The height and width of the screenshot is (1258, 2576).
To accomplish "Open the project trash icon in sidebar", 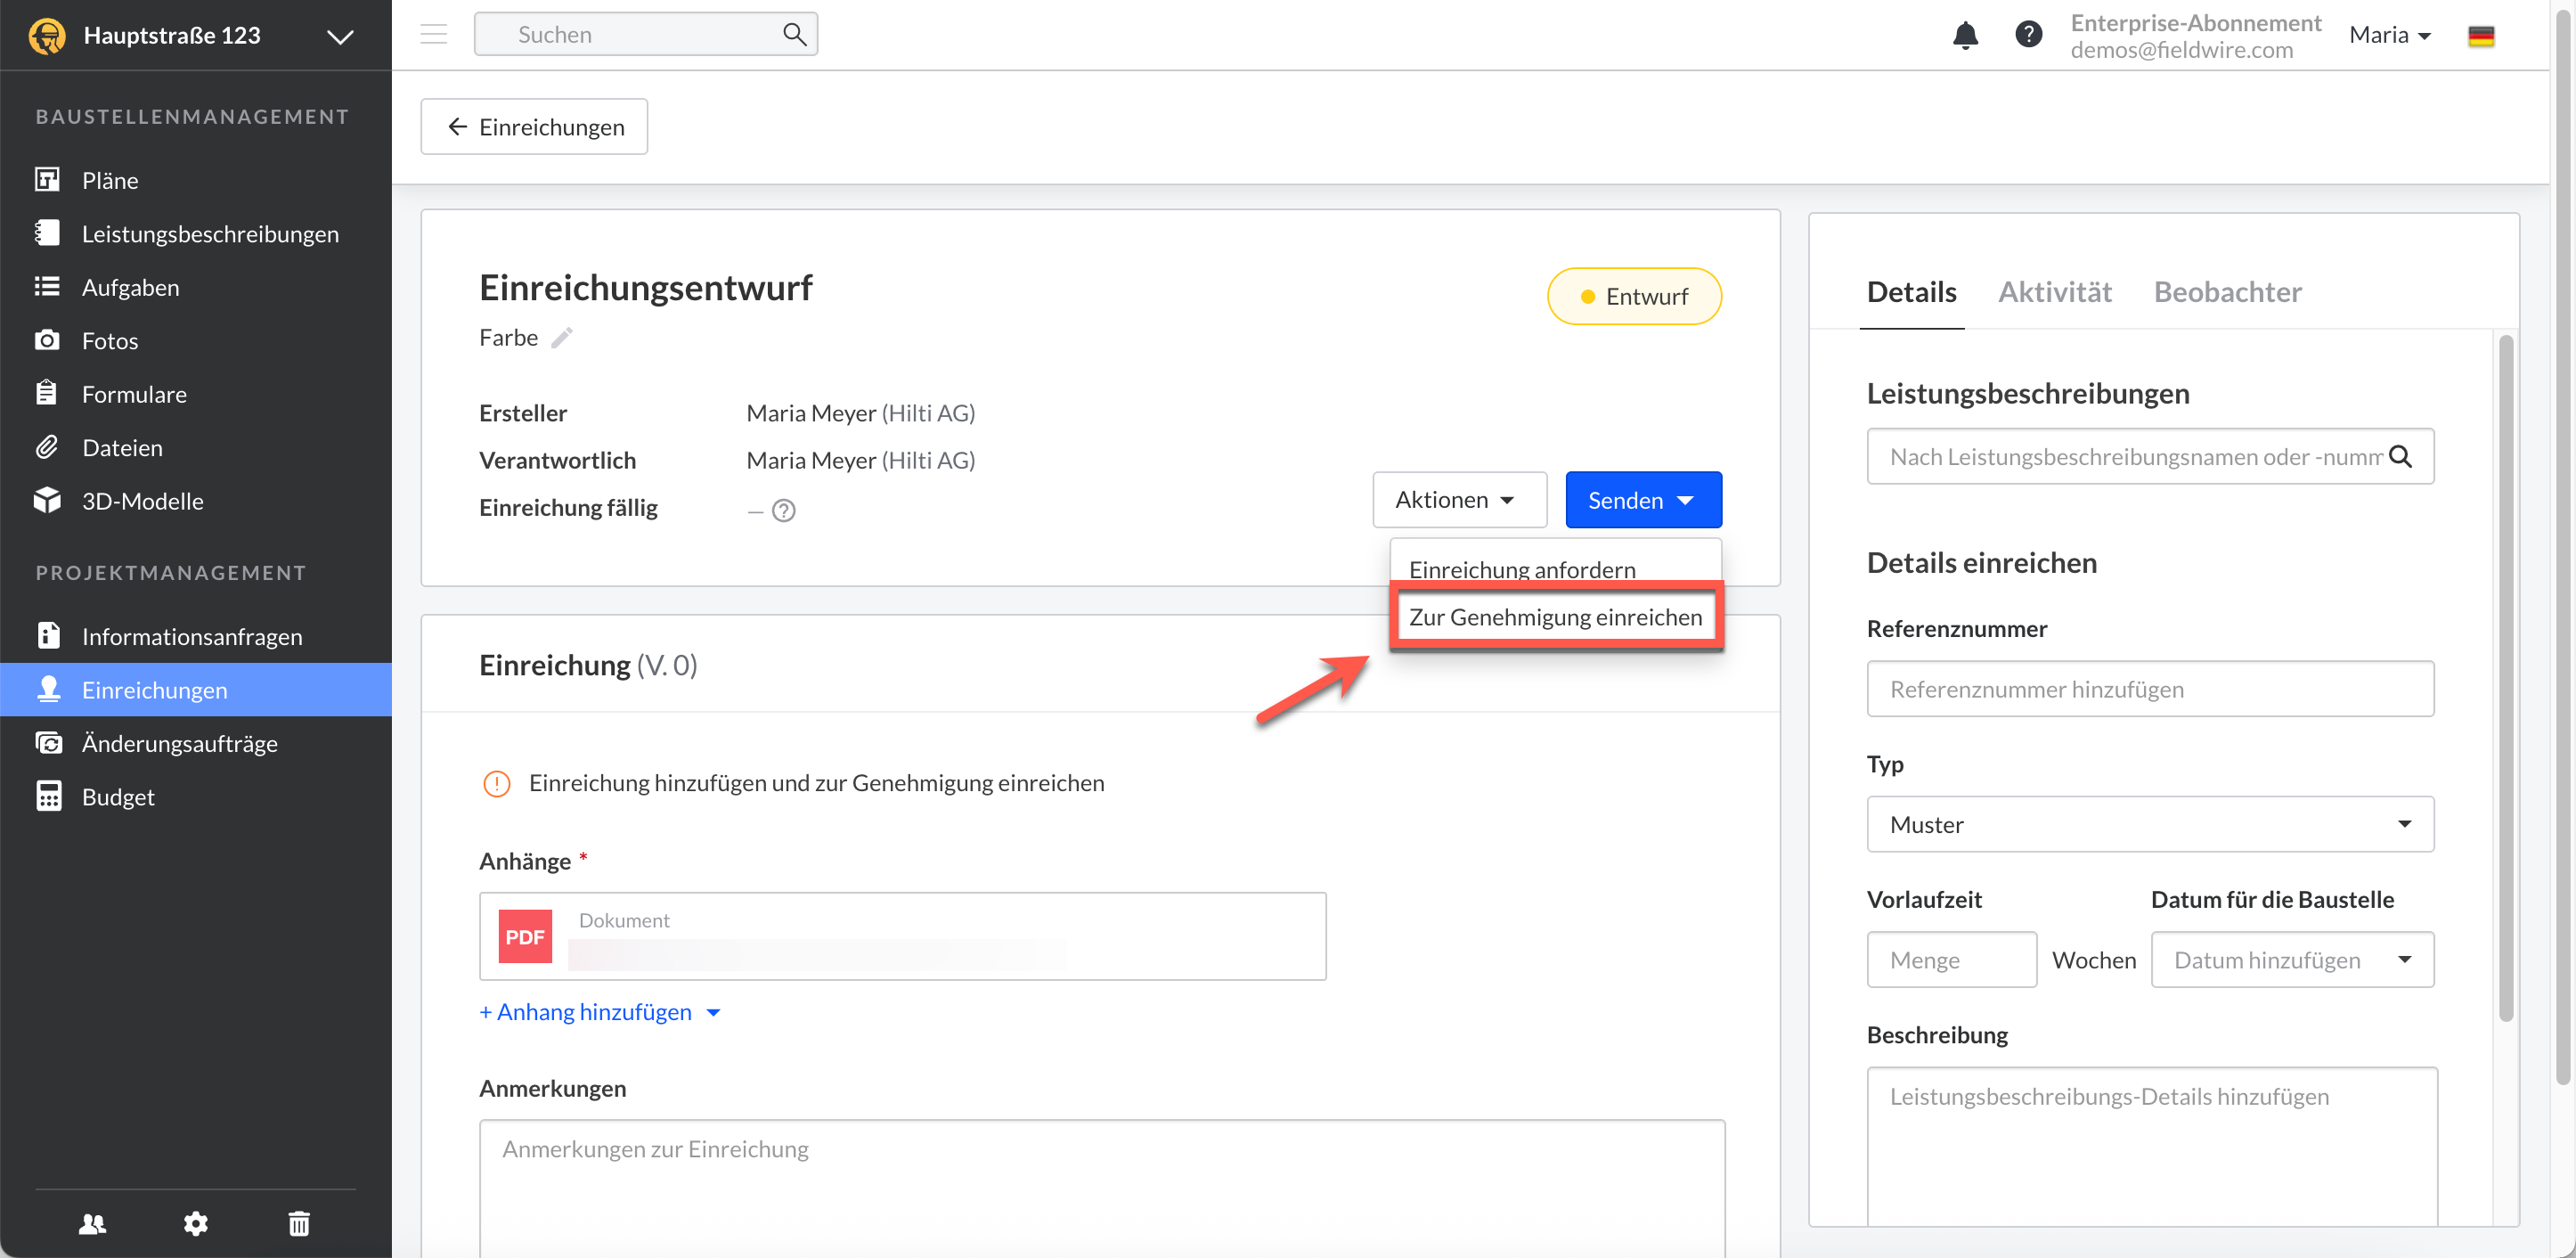I will (299, 1222).
